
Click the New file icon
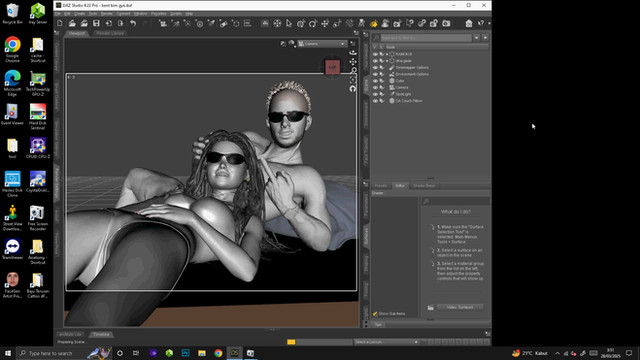(60, 23)
